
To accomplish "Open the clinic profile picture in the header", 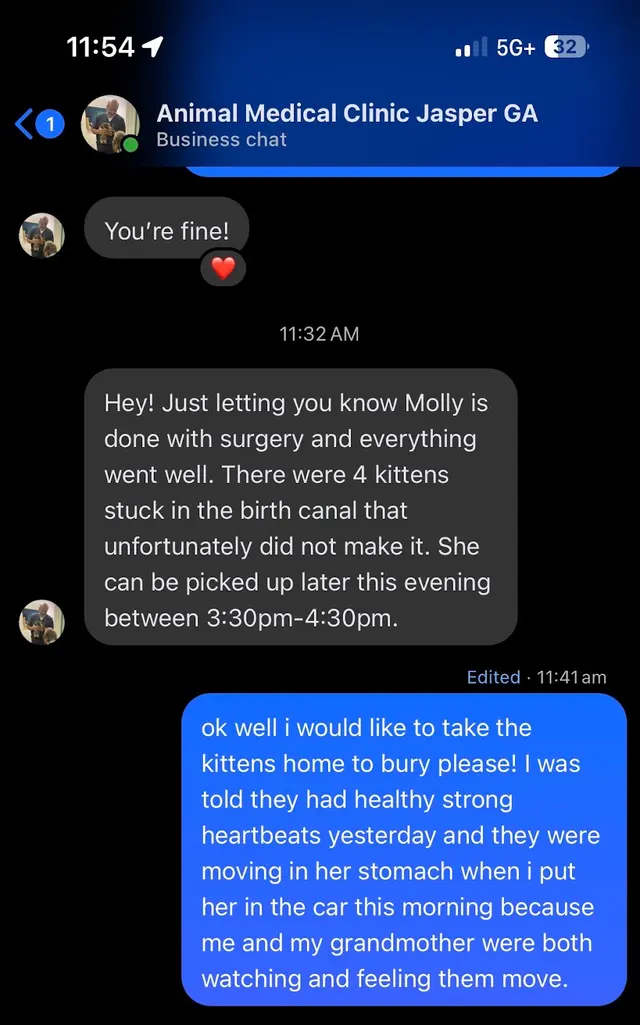I will pos(110,124).
